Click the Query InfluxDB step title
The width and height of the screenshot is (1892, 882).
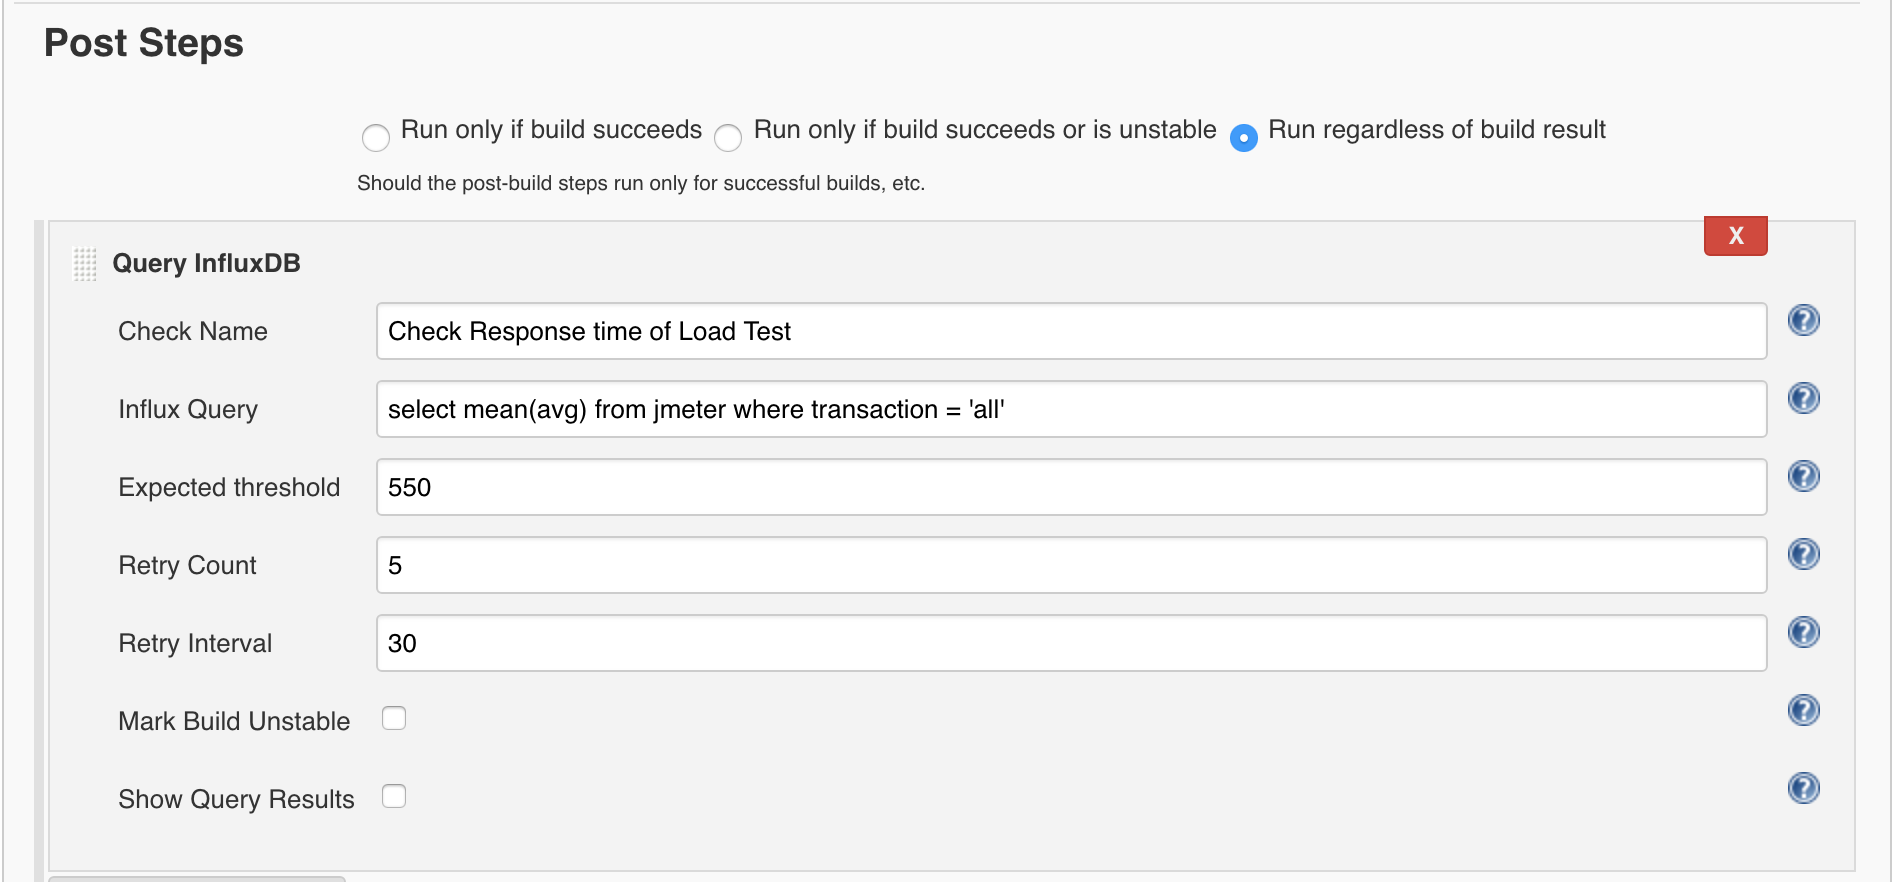point(206,263)
